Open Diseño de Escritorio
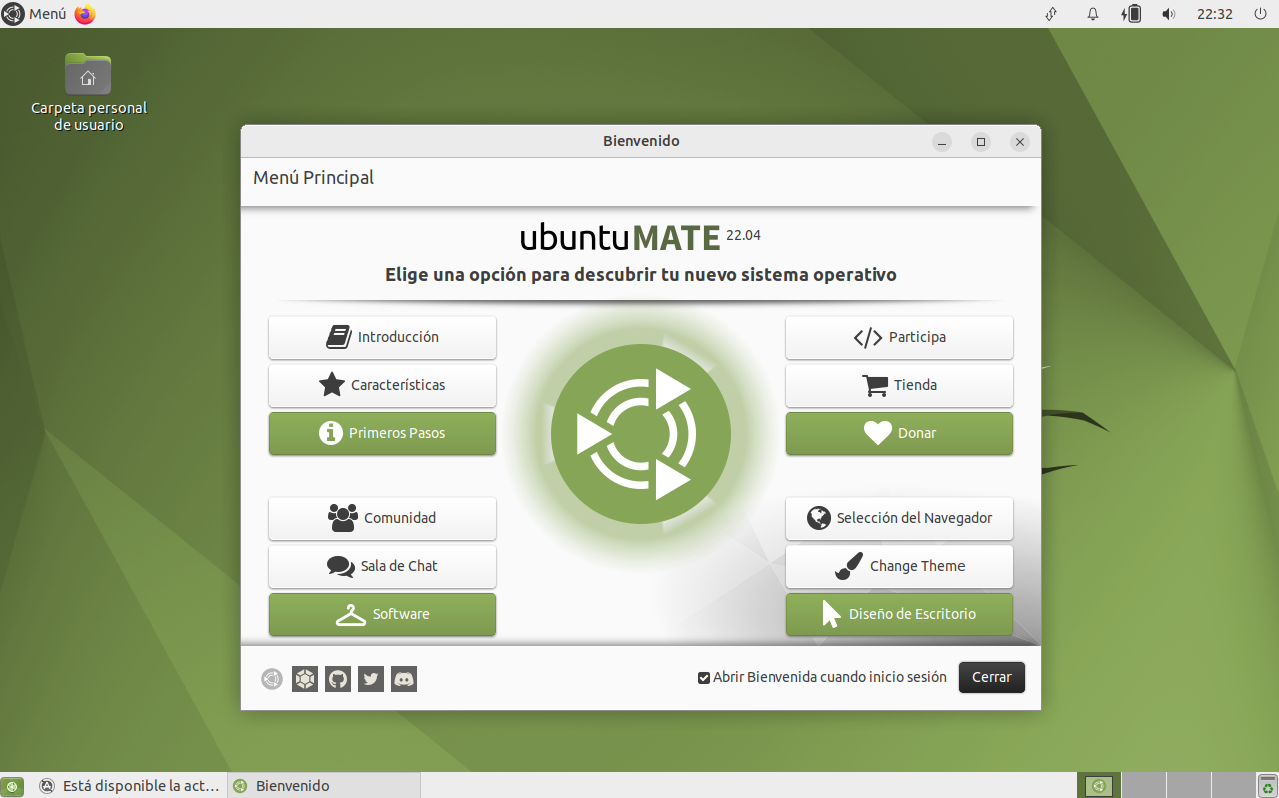This screenshot has width=1279, height=798. coord(899,614)
